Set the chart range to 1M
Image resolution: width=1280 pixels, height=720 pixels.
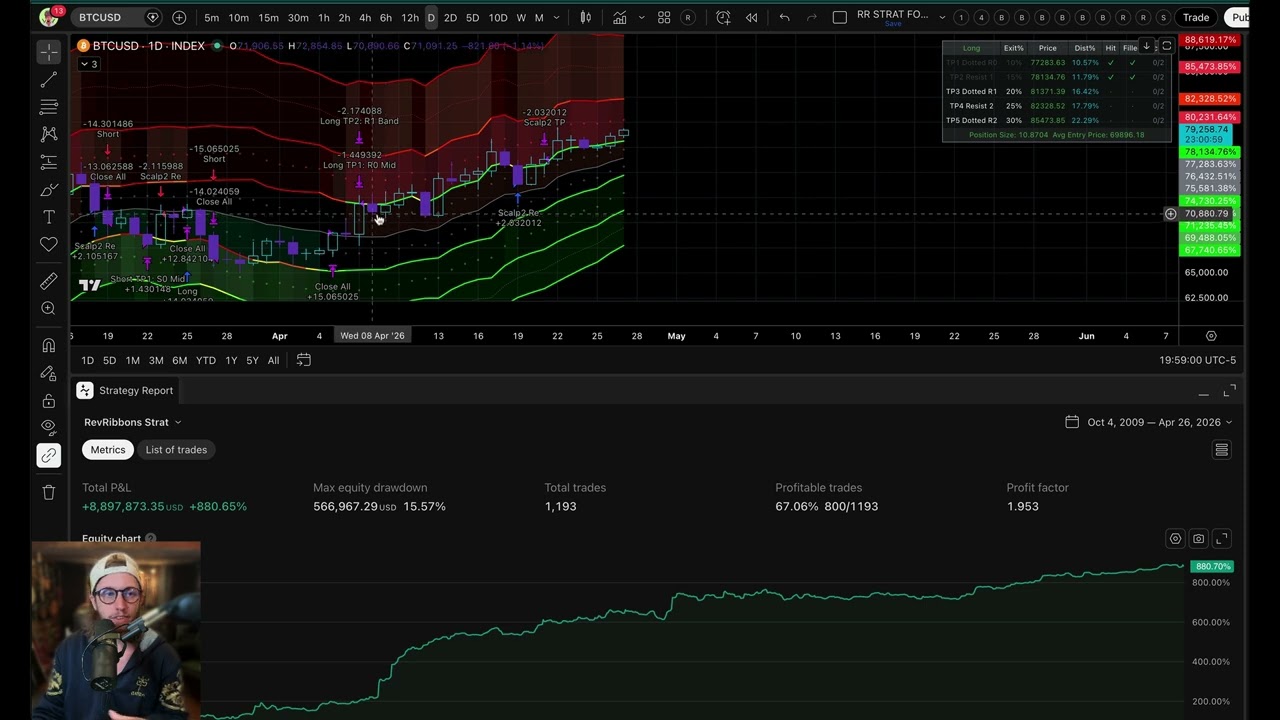pyautogui.click(x=132, y=360)
